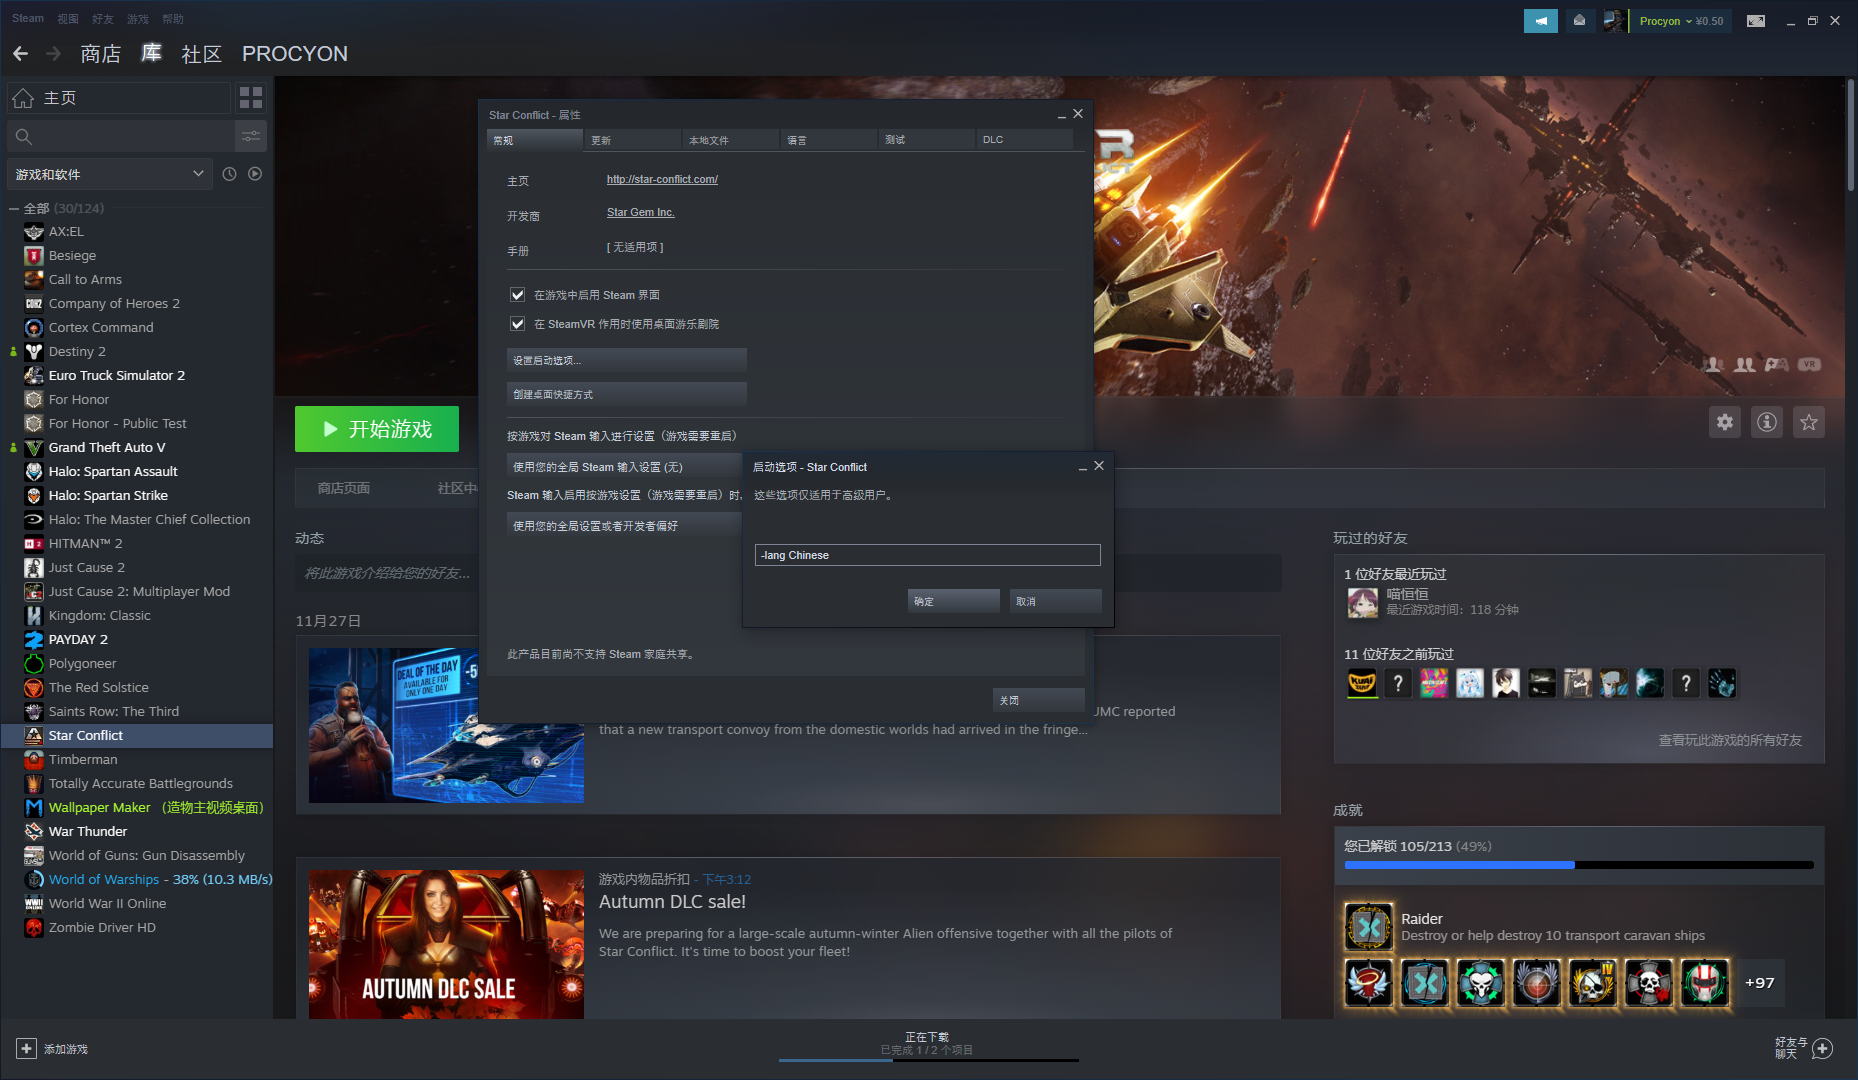Click the library search field

[x=120, y=136]
